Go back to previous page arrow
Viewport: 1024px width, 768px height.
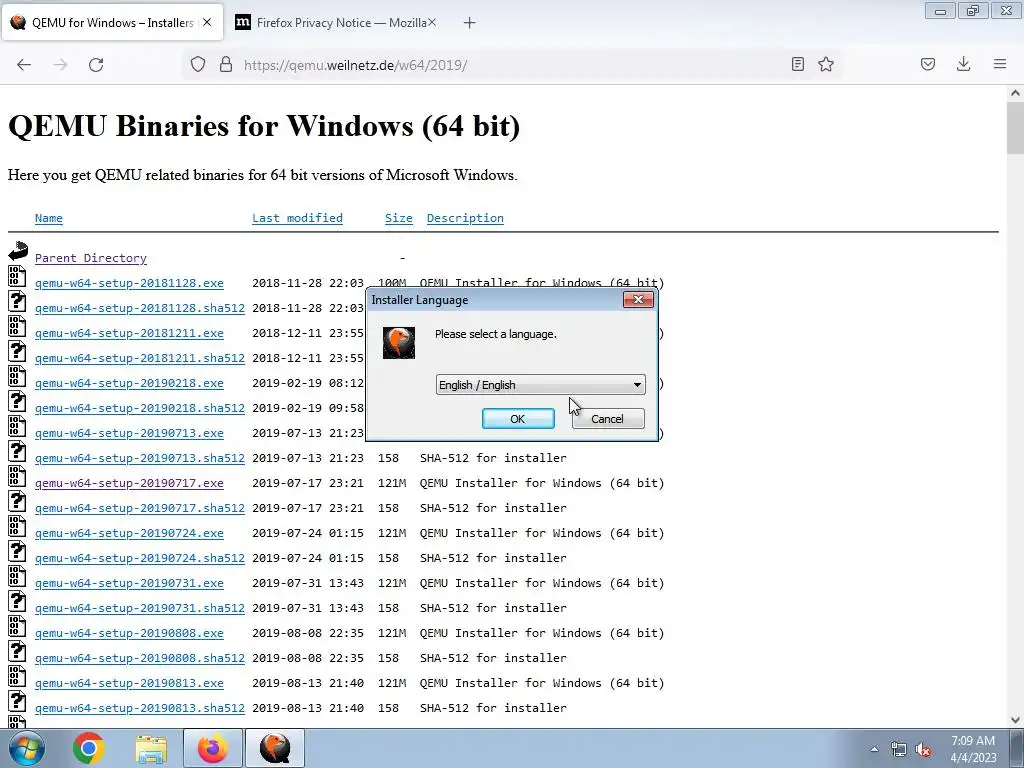pos(24,65)
